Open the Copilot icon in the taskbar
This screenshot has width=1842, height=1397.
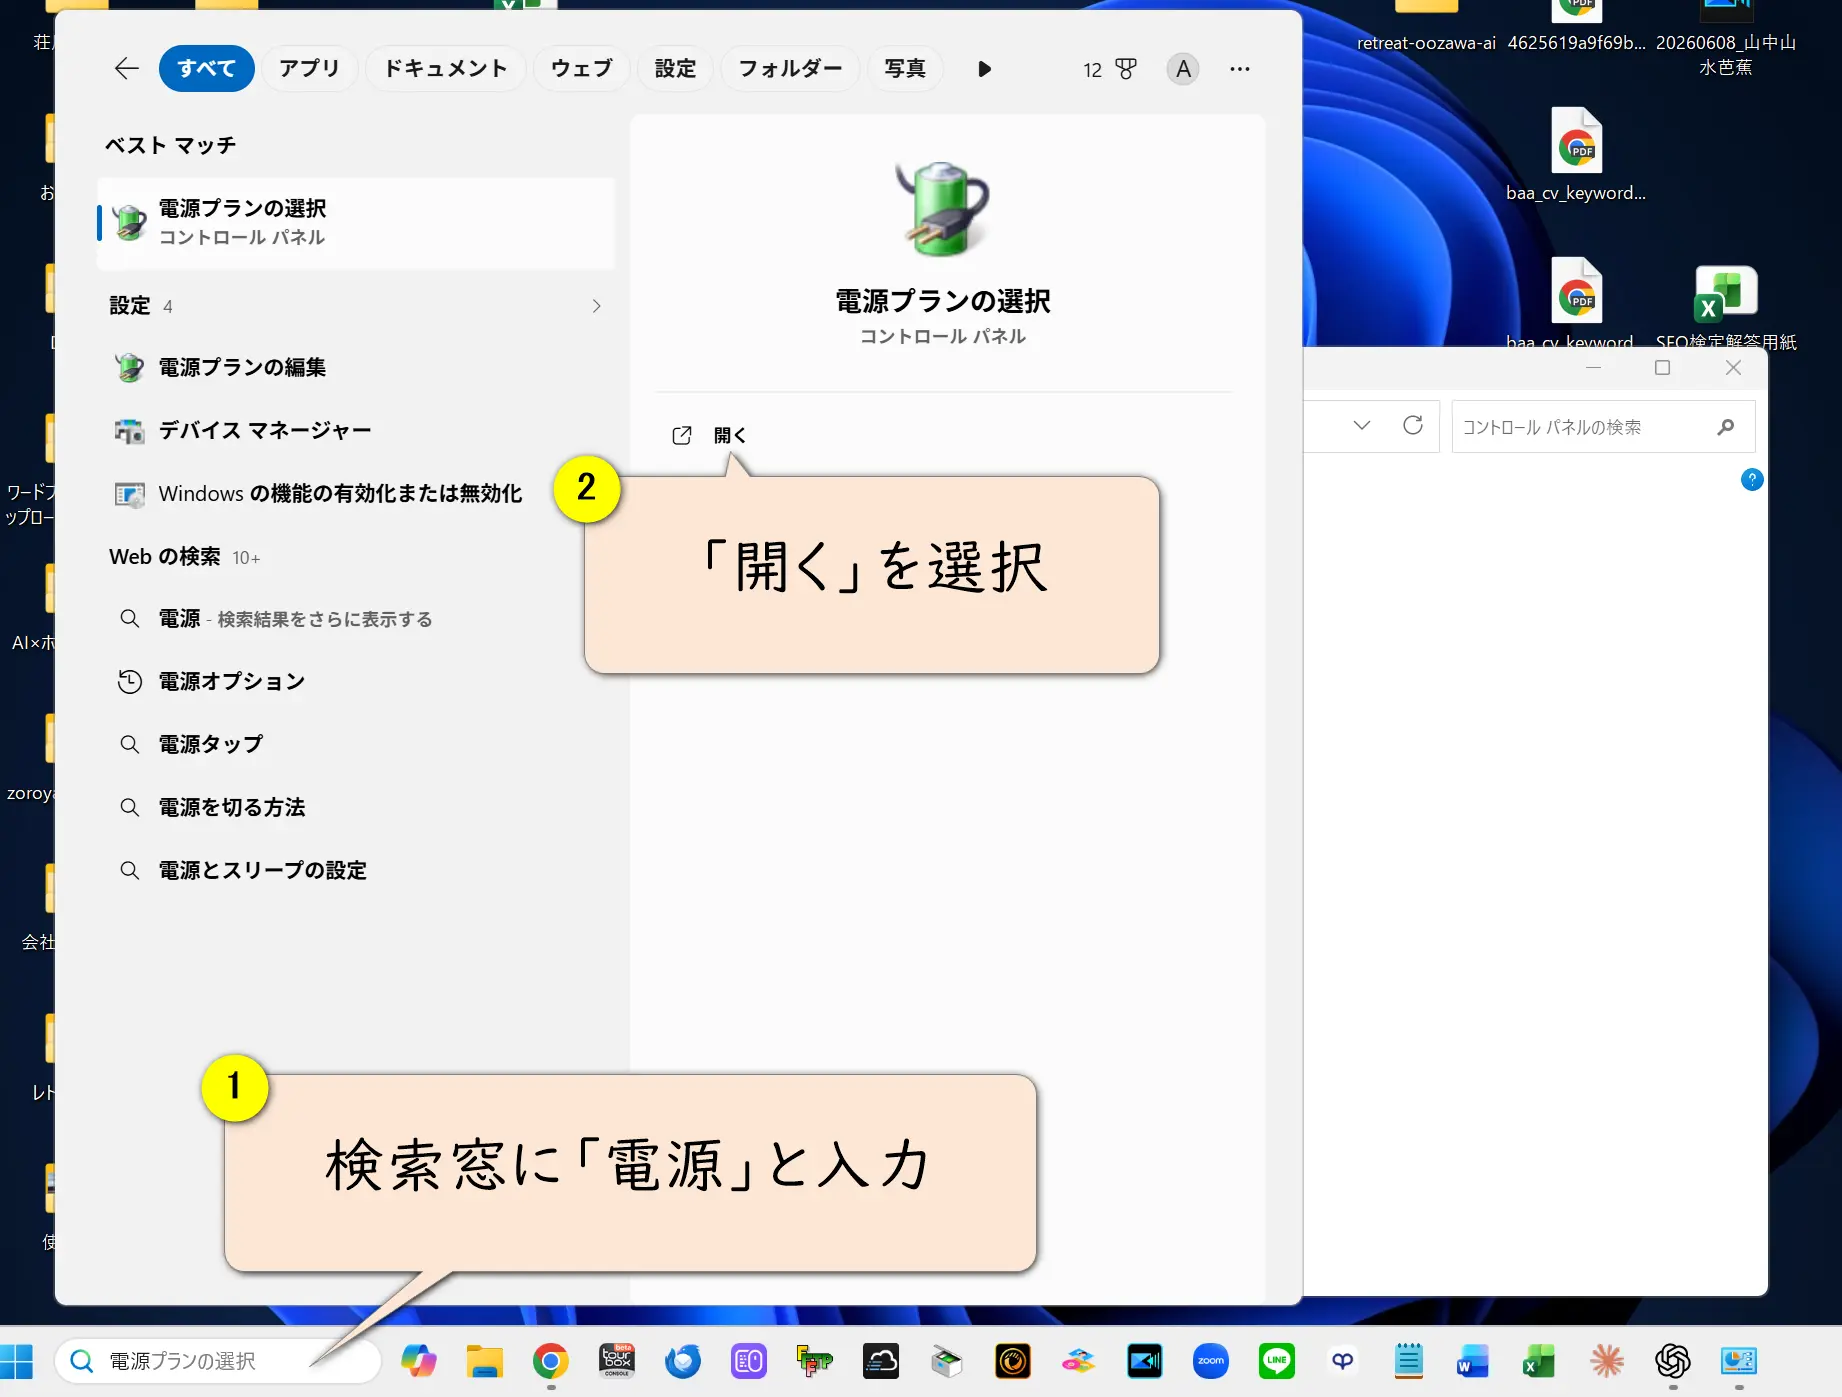coord(418,1361)
